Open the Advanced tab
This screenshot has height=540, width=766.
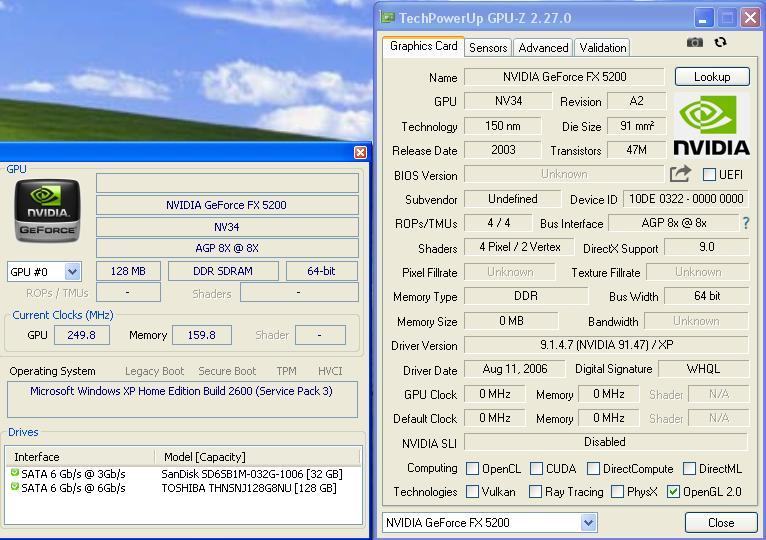point(543,47)
